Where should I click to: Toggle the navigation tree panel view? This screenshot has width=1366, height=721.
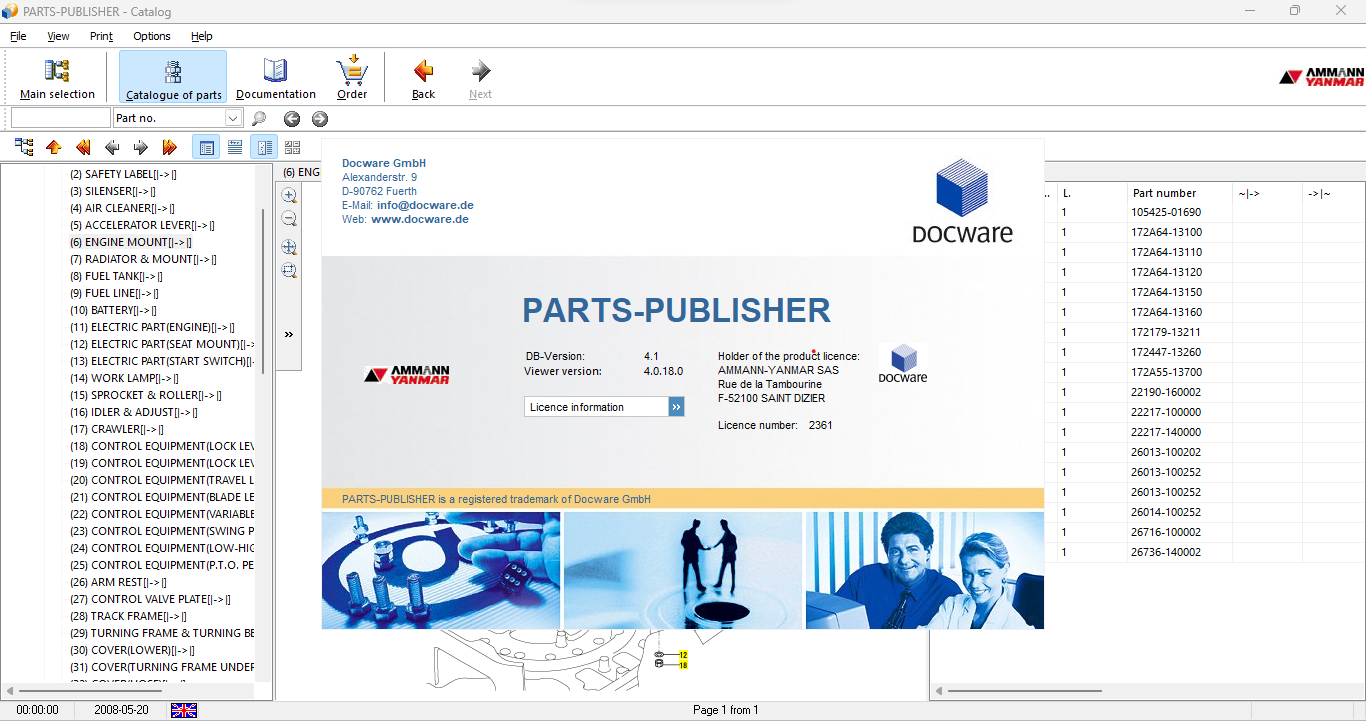point(206,148)
